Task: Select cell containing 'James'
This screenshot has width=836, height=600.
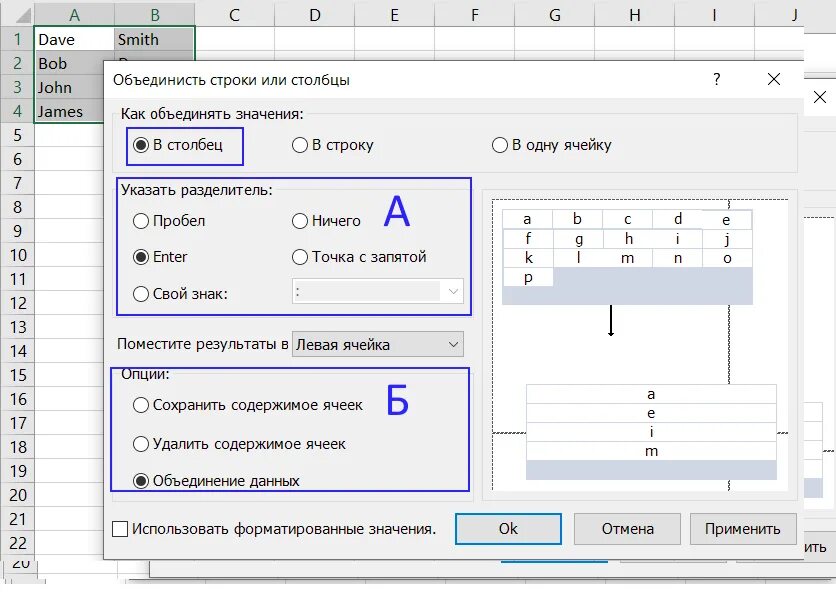Action: (x=69, y=111)
